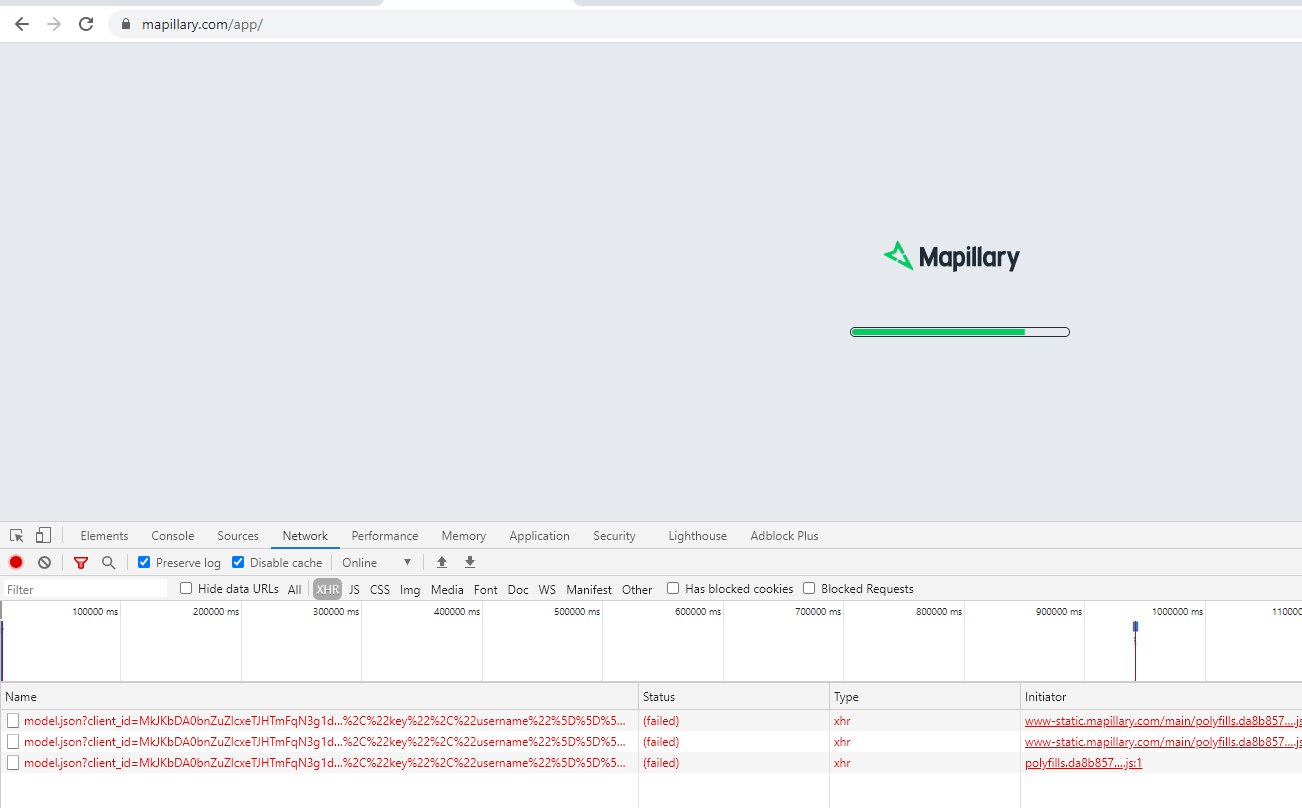1302x808 pixels.
Task: Clear the network log
Action: [x=44, y=562]
